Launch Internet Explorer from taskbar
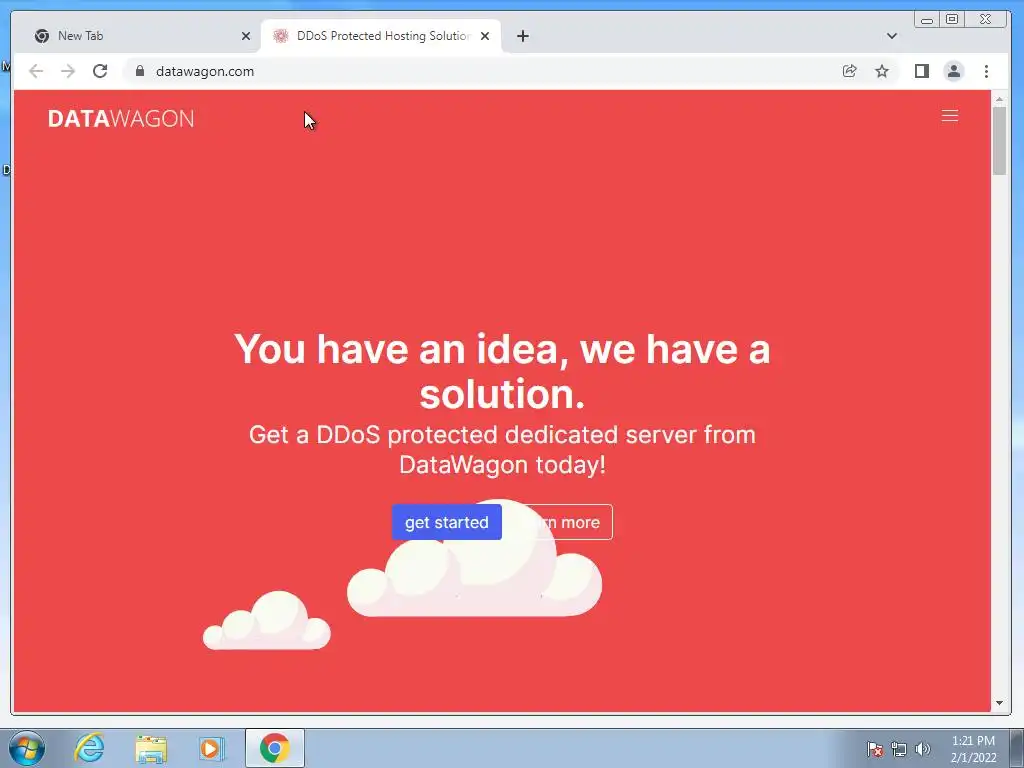This screenshot has height=768, width=1024. pyautogui.click(x=89, y=748)
